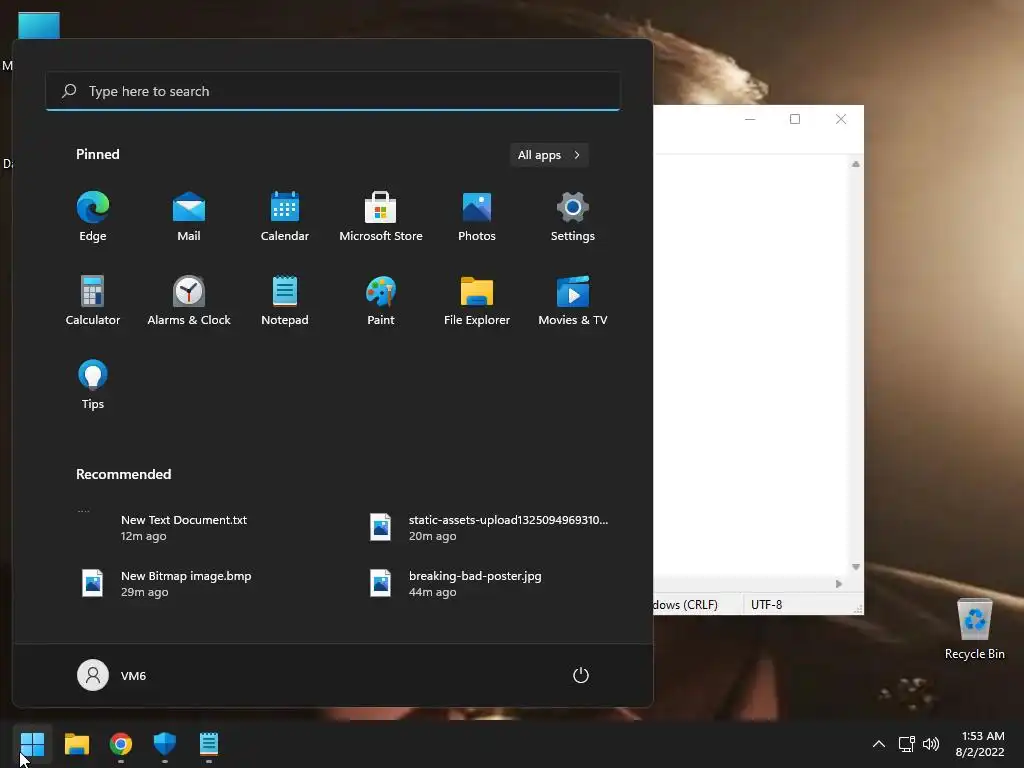
Task: Close the Notepad window
Action: pyautogui.click(x=841, y=119)
